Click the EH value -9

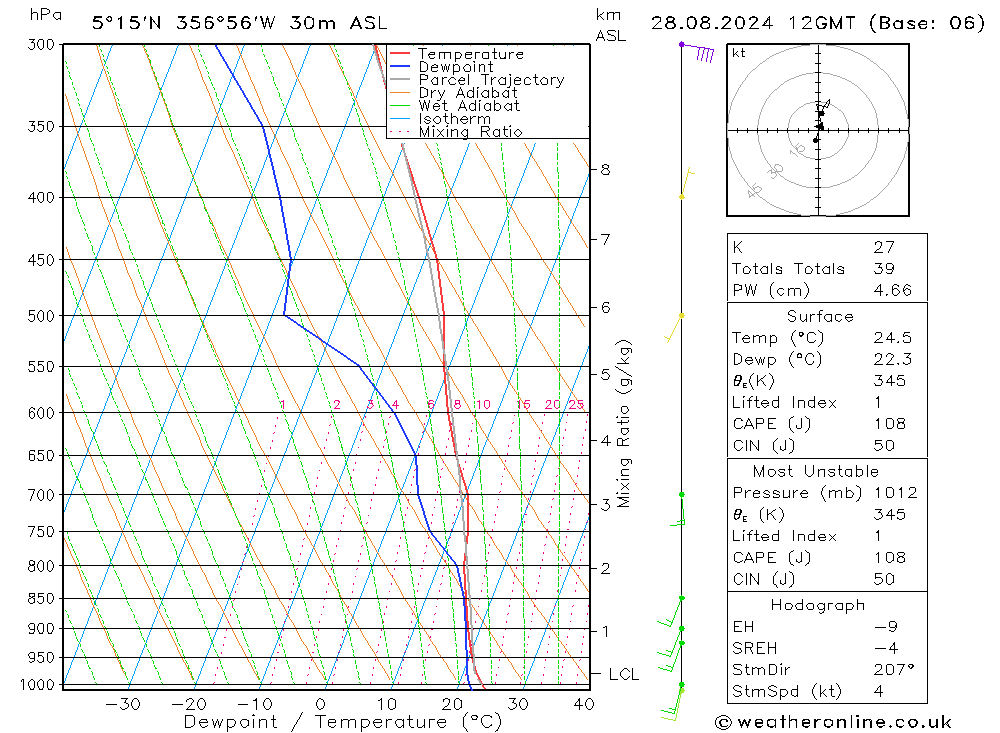[886, 626]
